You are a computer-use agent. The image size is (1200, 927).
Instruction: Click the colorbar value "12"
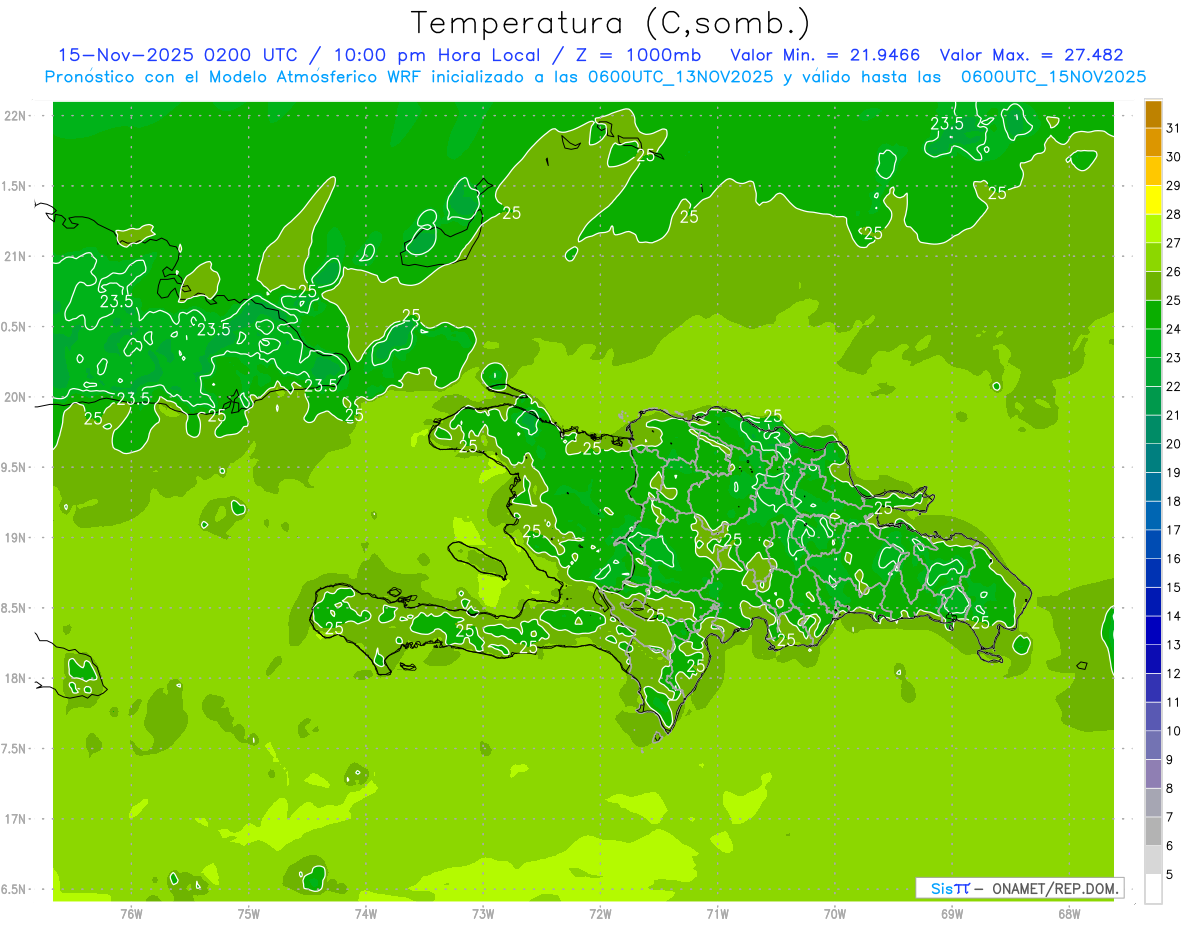1174,674
